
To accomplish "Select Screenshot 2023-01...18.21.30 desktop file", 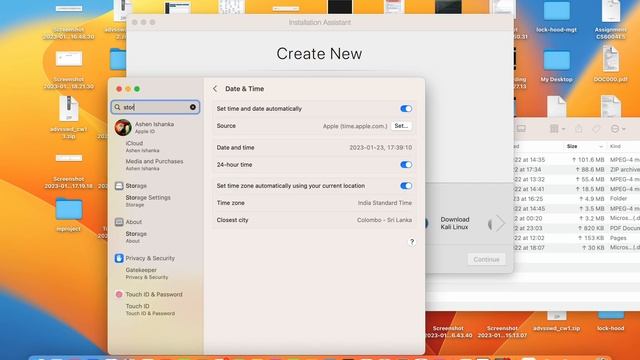I will pyautogui.click(x=69, y=70).
